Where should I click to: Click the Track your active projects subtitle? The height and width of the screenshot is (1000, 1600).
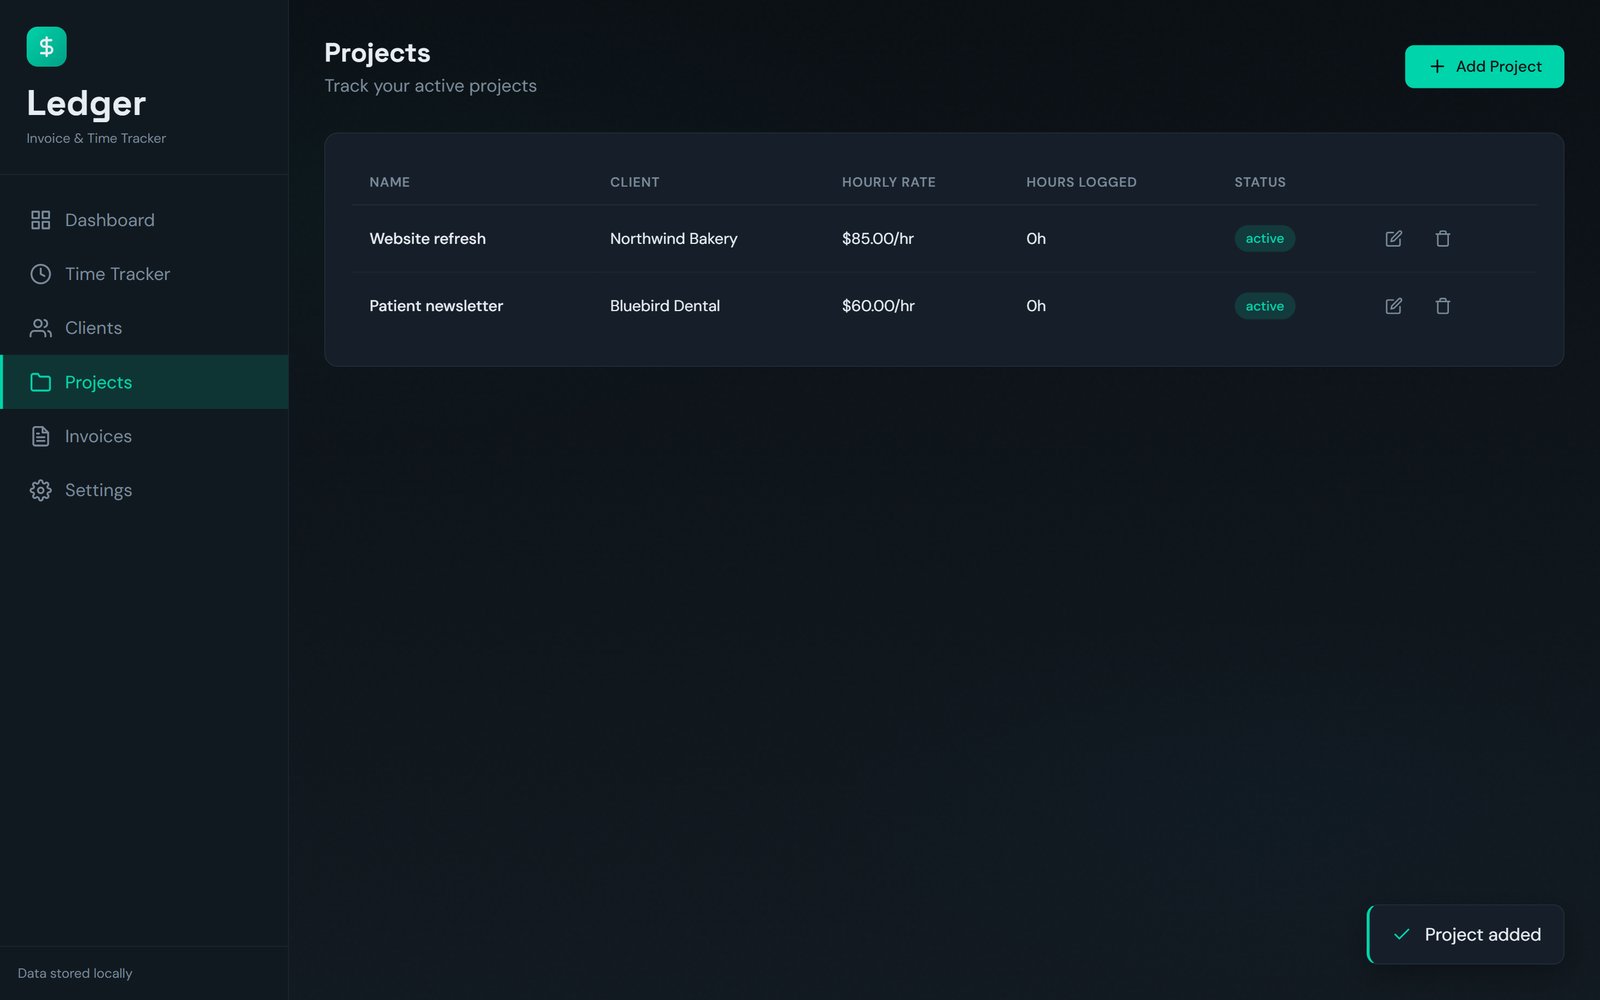coord(430,86)
